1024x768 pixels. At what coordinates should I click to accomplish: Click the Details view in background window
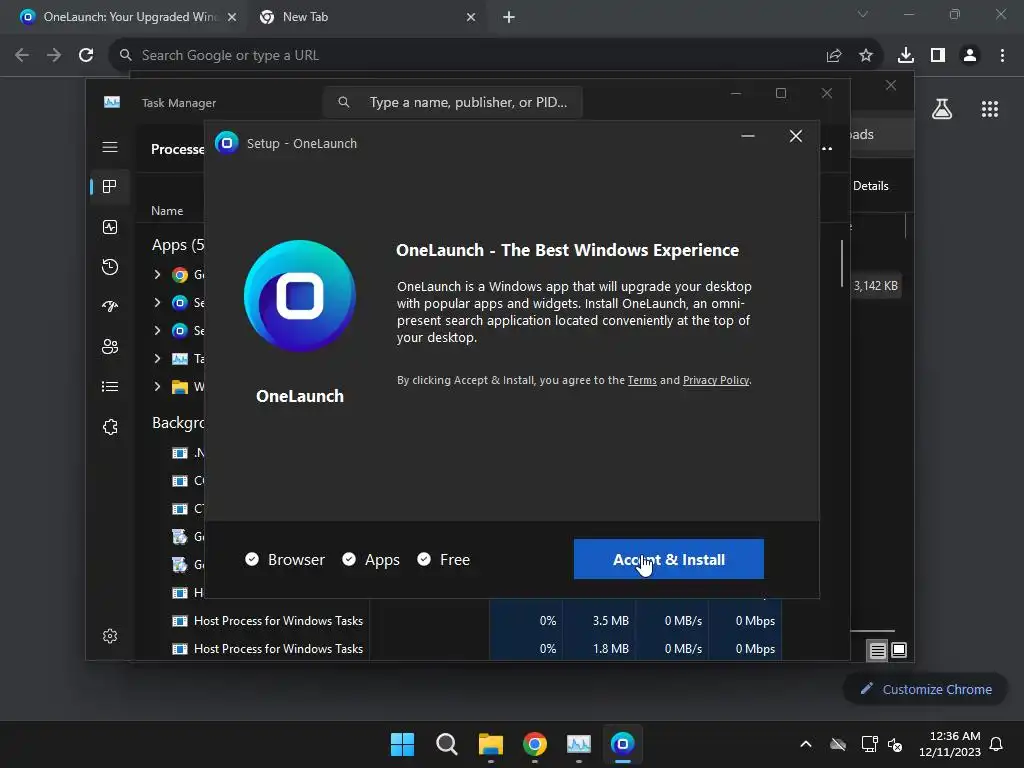tap(871, 186)
